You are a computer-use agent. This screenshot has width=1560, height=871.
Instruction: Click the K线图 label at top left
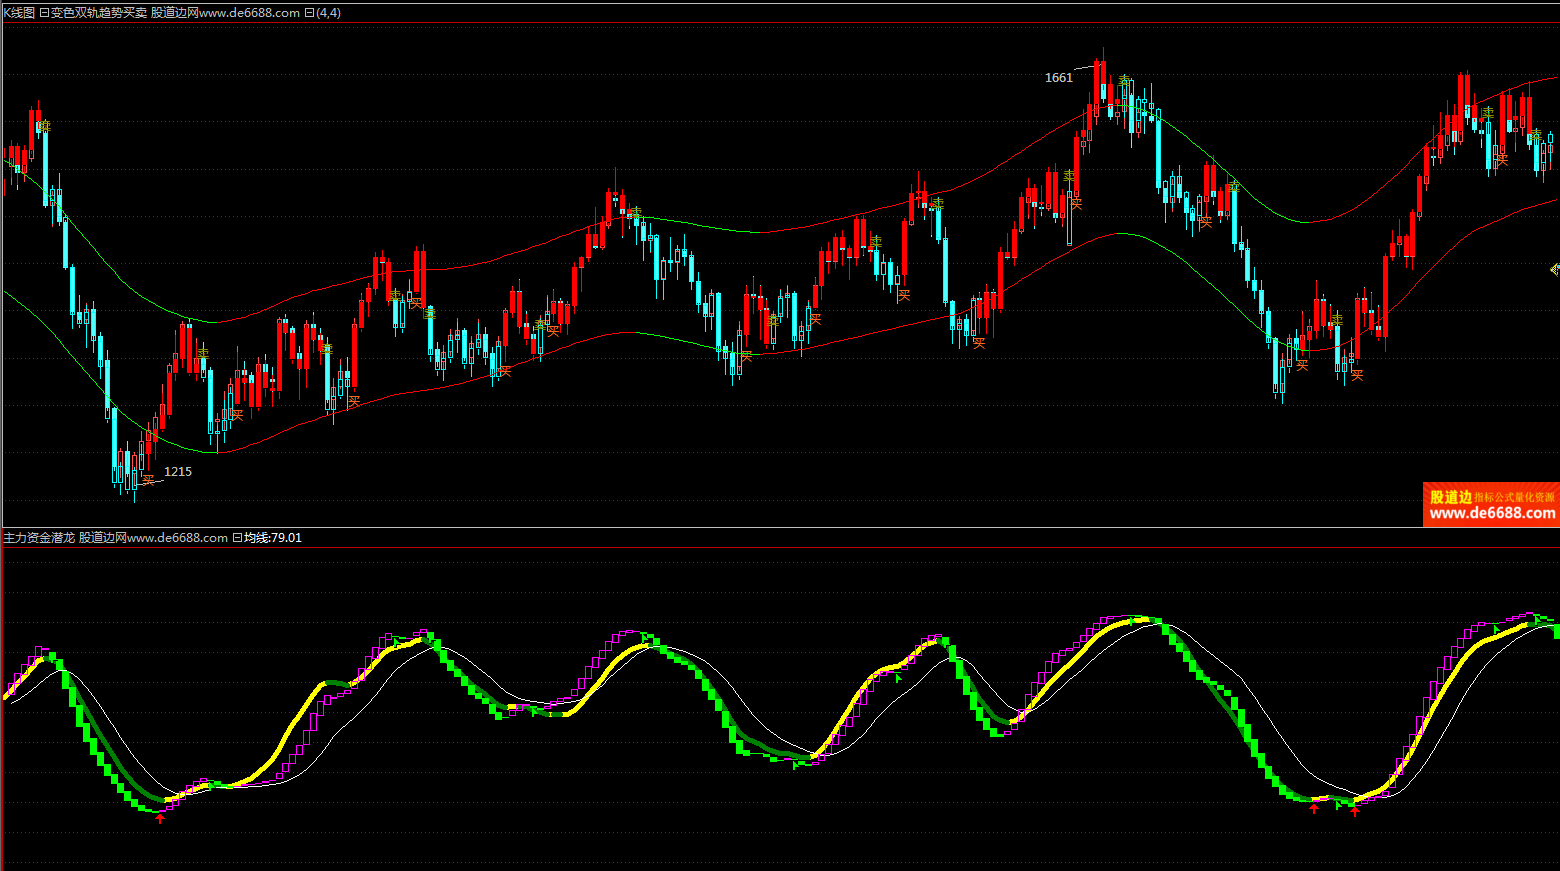[18, 13]
